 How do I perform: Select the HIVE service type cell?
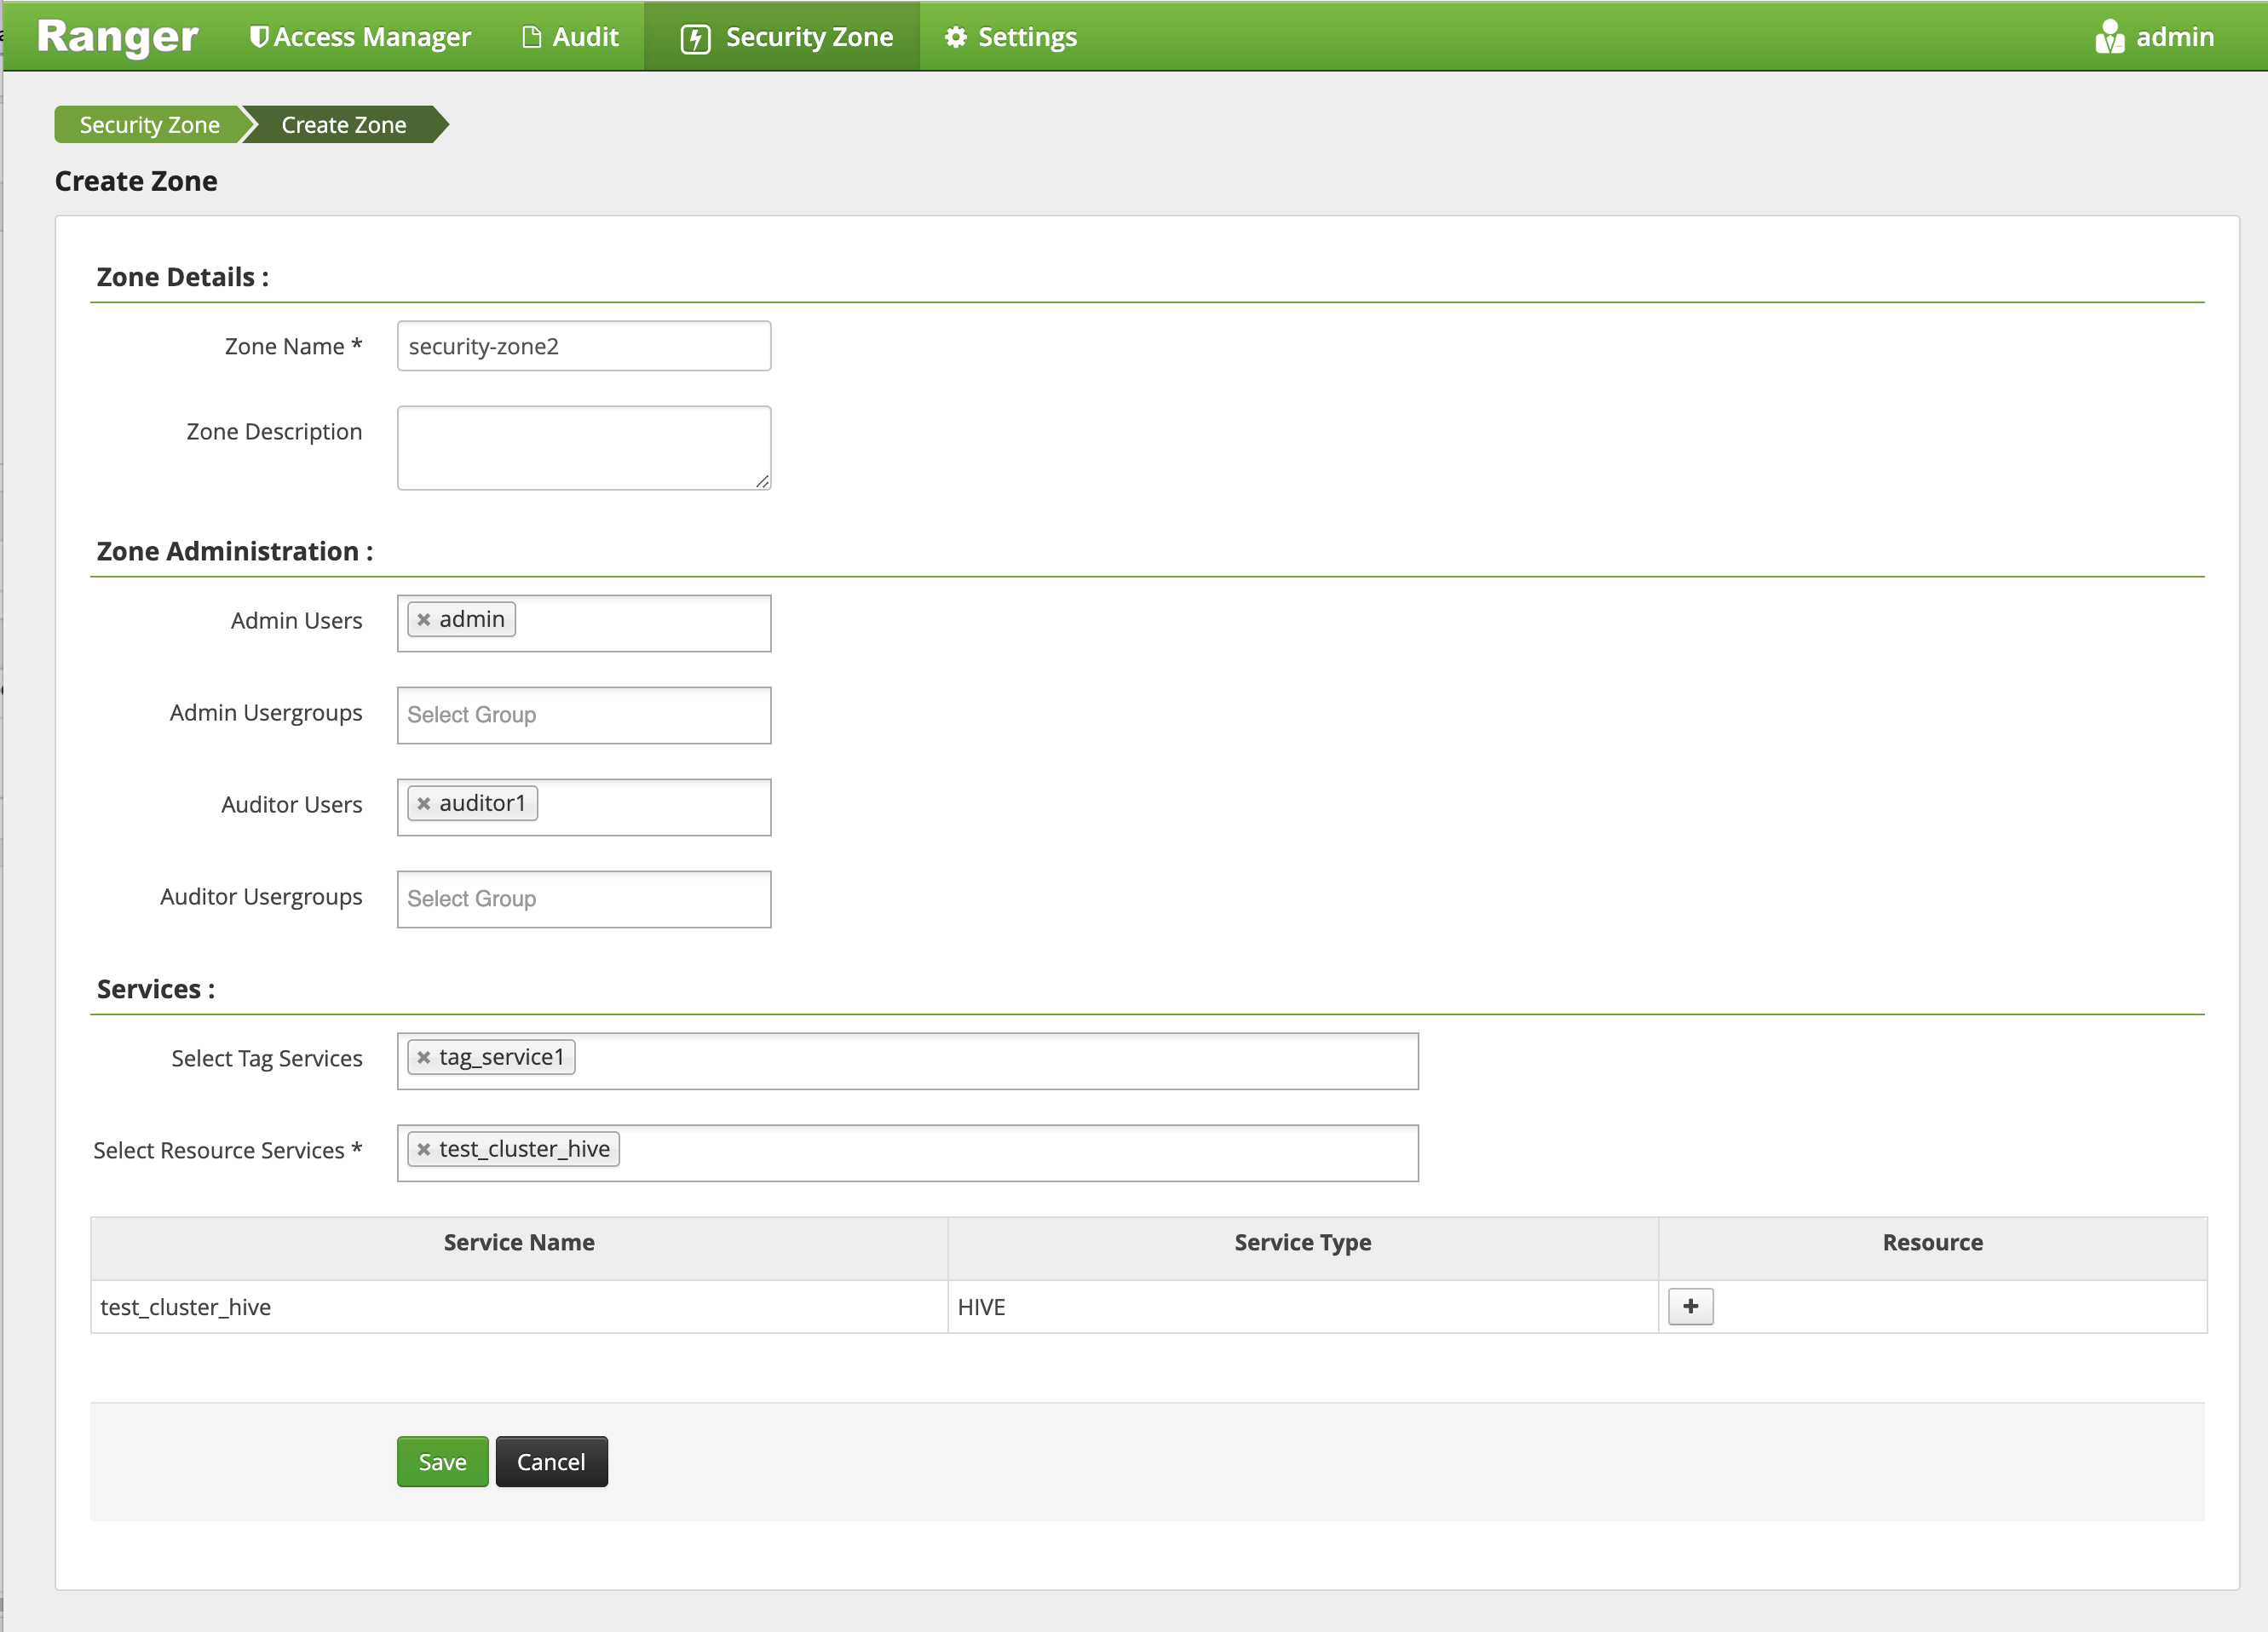pos(1303,1307)
